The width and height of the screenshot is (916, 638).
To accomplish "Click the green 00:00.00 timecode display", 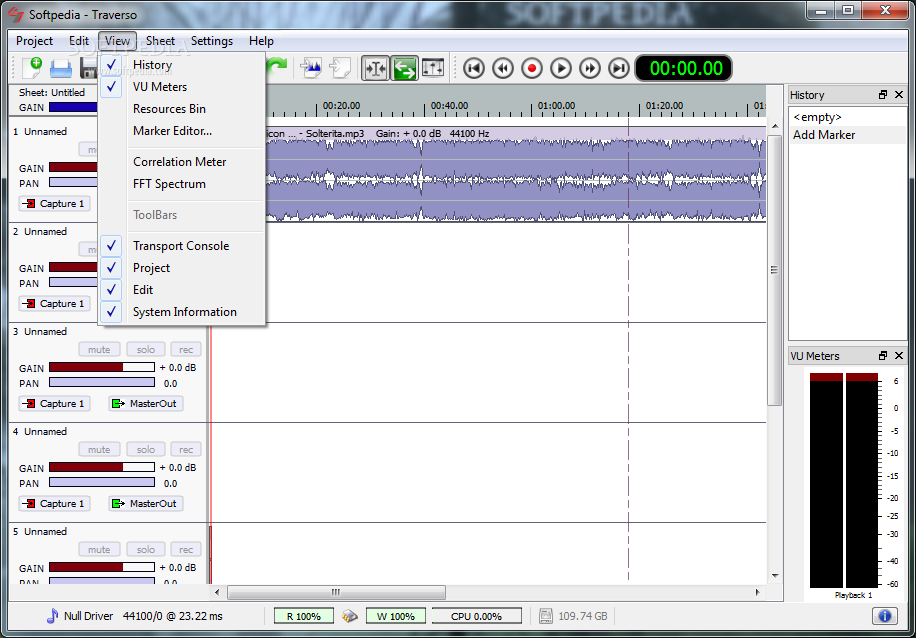I will pyautogui.click(x=683, y=68).
